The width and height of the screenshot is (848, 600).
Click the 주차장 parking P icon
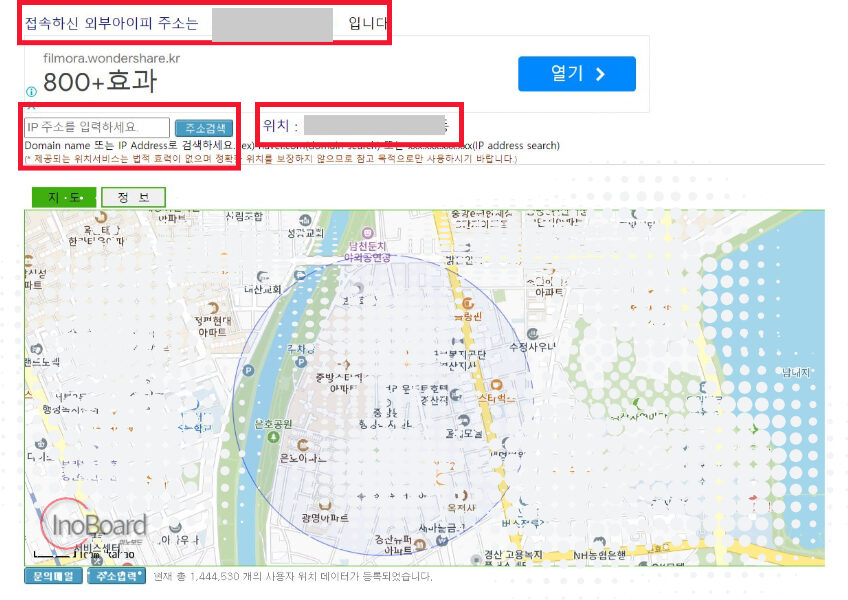pos(301,362)
